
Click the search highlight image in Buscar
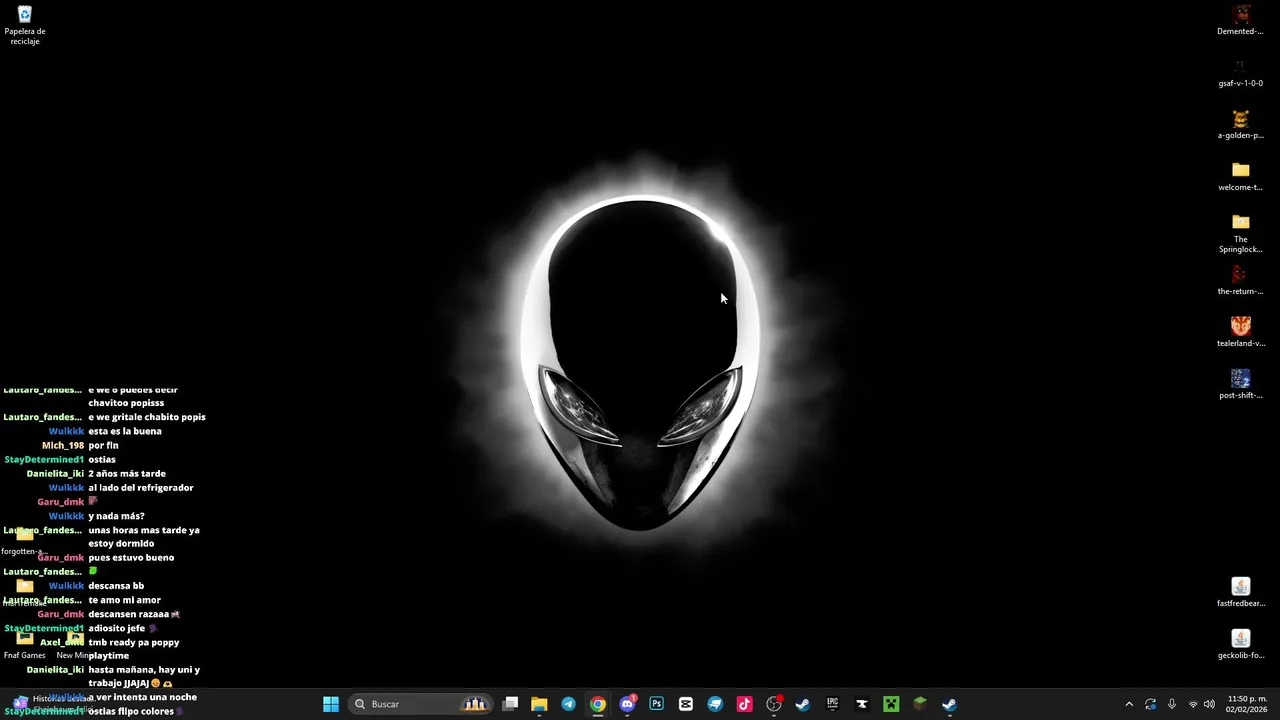click(x=474, y=704)
